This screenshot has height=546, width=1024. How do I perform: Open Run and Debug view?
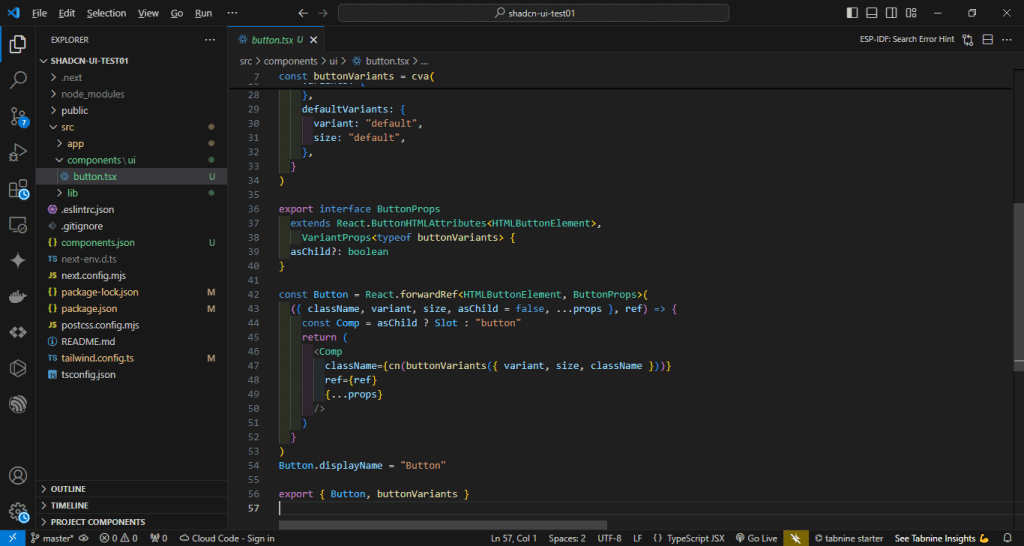tap(18, 152)
